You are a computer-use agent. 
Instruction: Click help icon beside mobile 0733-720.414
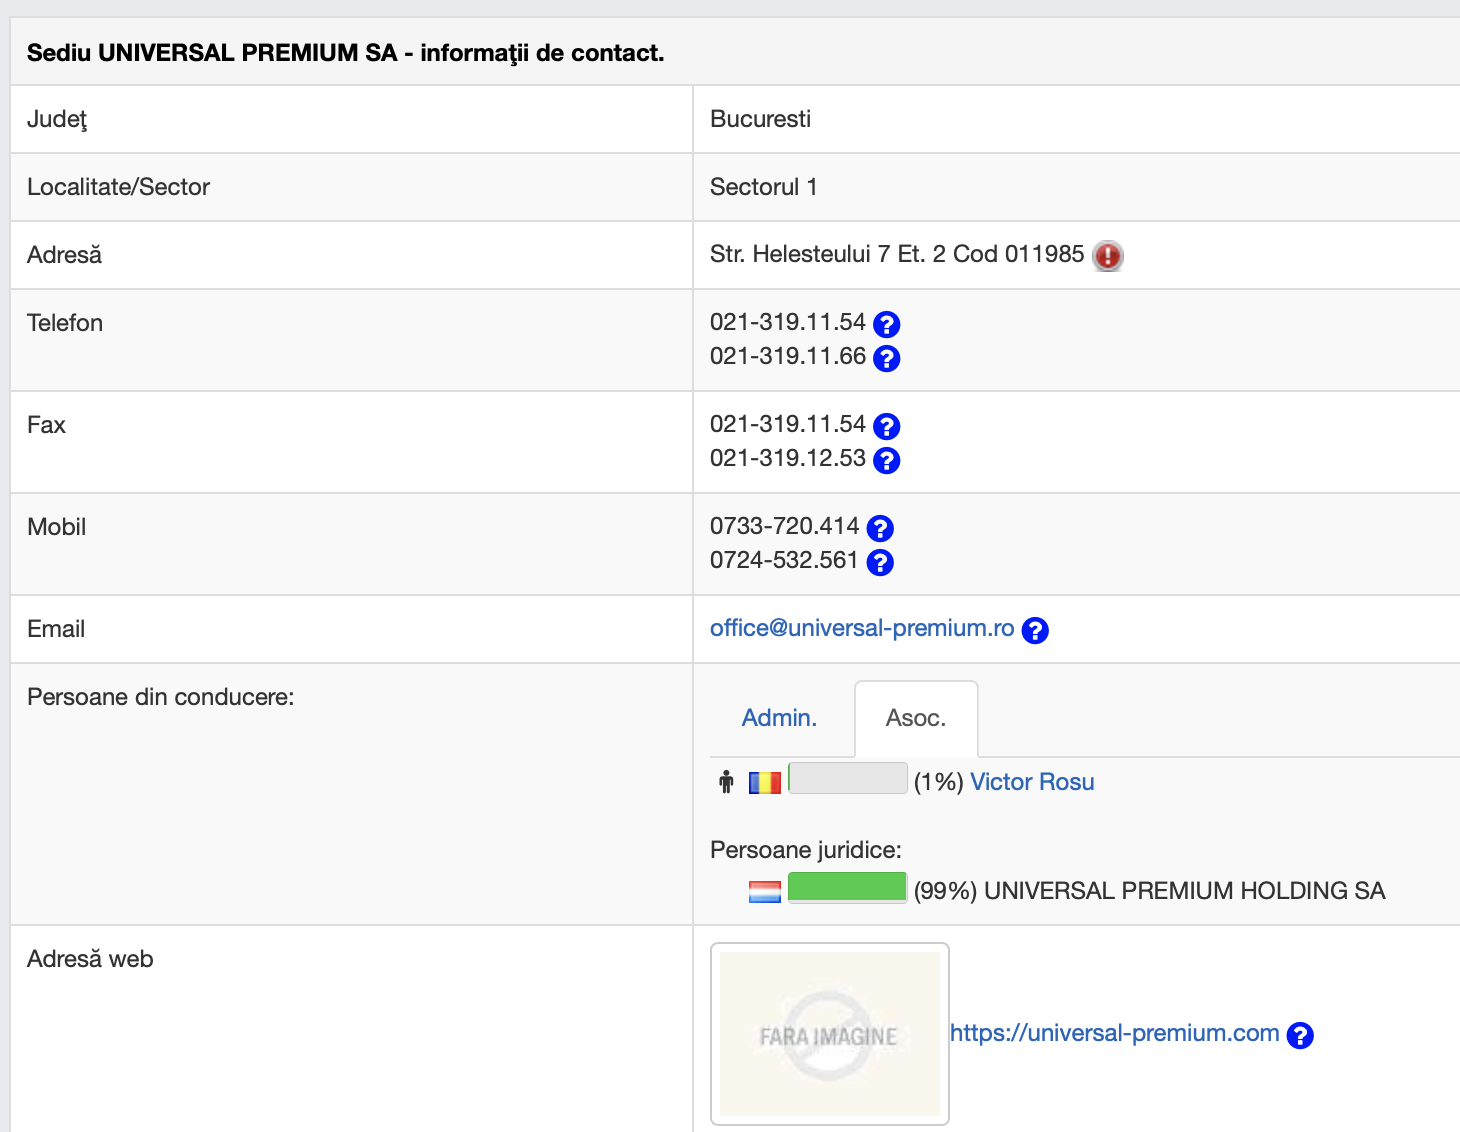click(x=880, y=528)
